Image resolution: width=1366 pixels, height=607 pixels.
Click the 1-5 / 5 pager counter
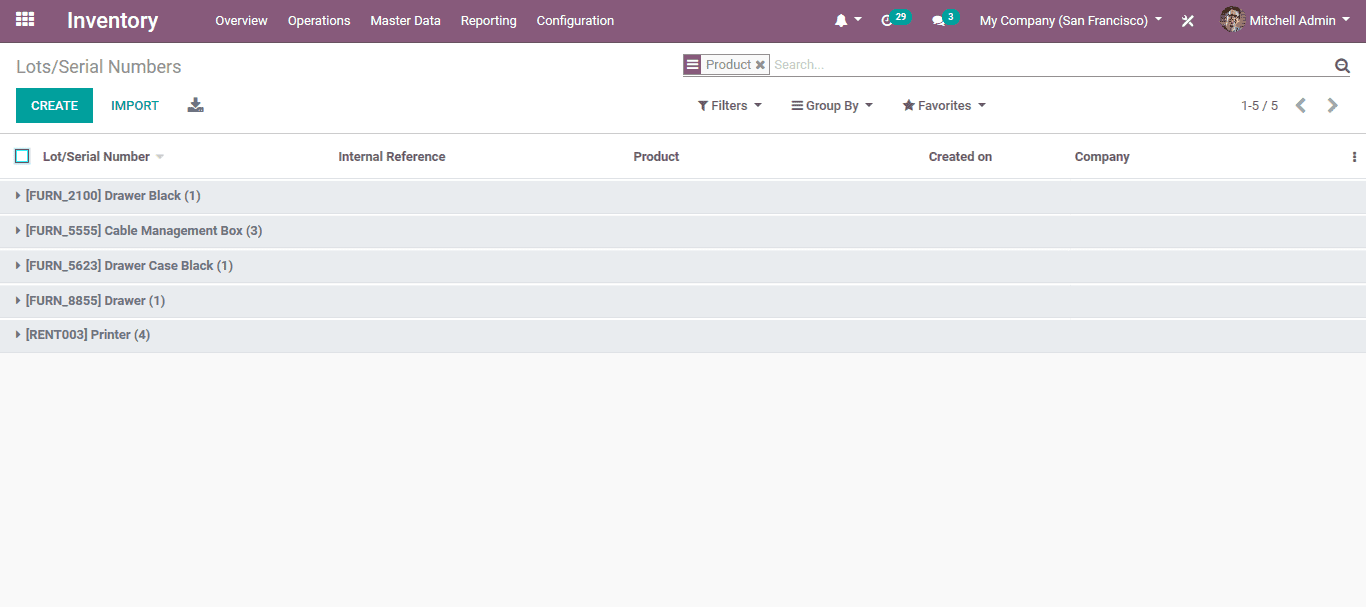[1259, 105]
